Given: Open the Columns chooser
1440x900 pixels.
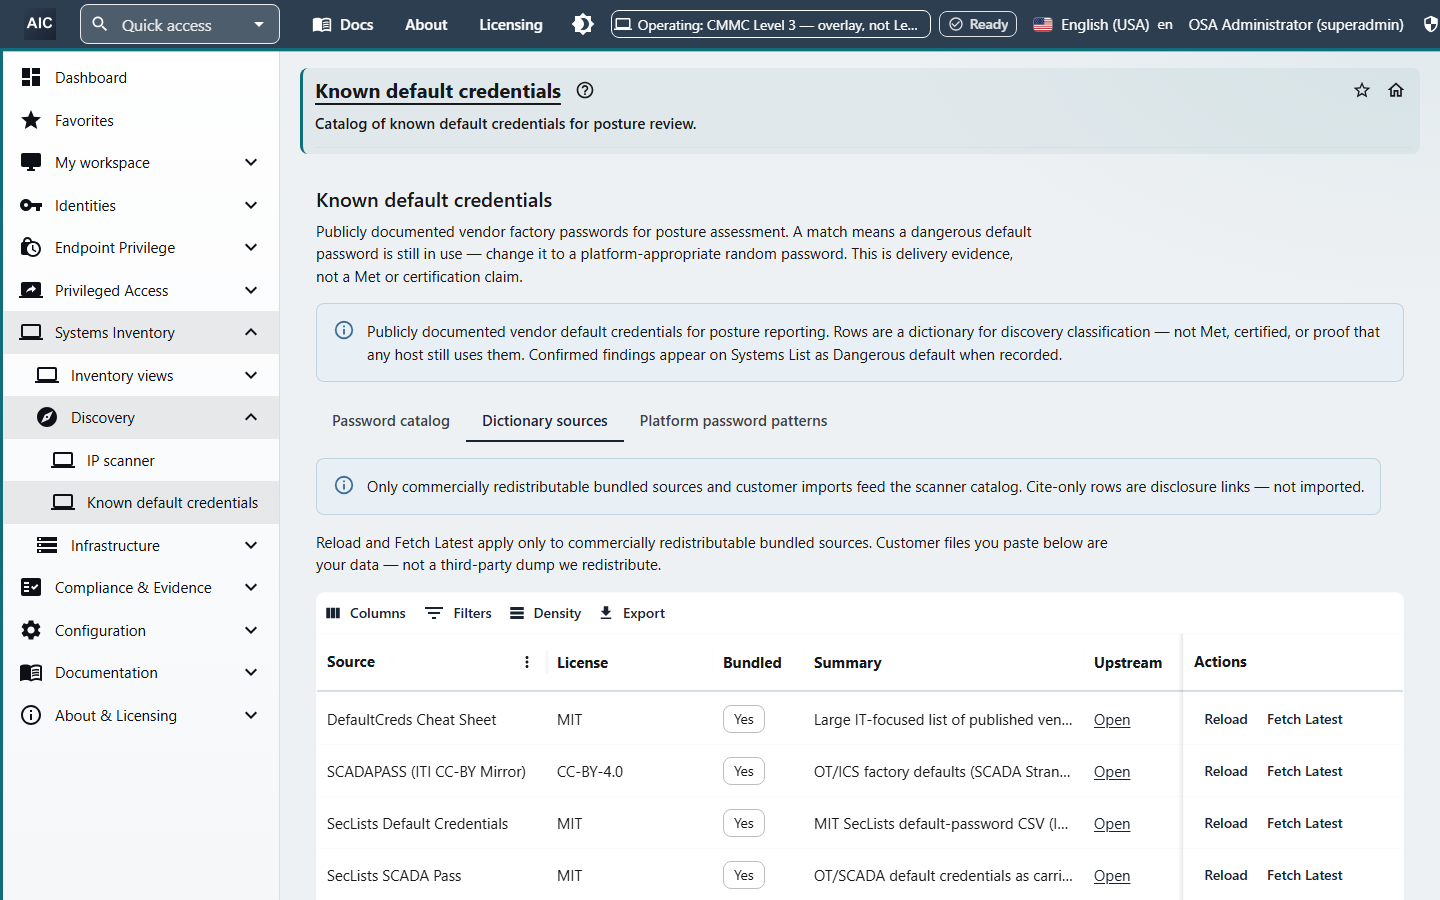Looking at the screenshot, I should pos(366,613).
